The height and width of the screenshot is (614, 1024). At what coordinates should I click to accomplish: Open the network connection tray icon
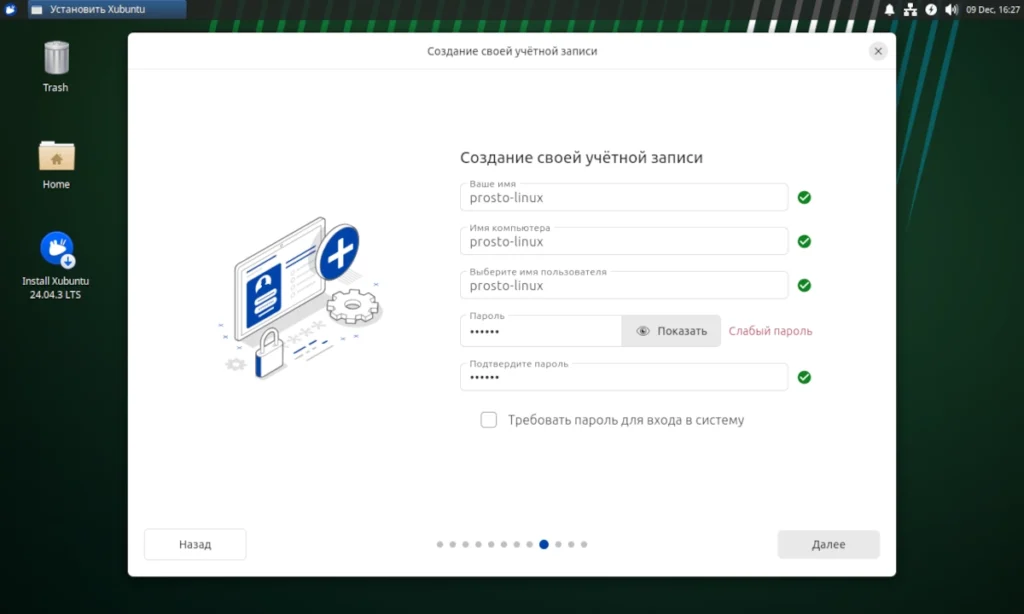(x=910, y=9)
